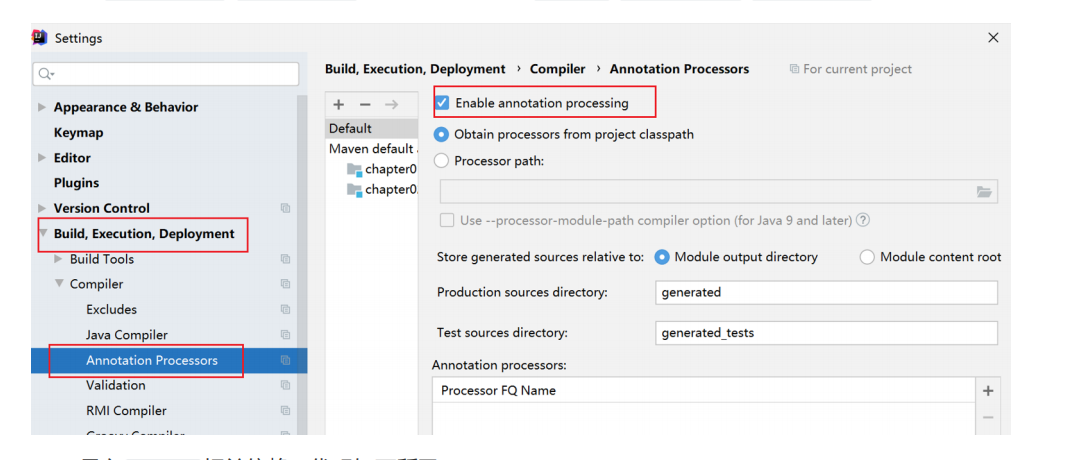Click the folder browse icon in Processor path

pyautogui.click(x=984, y=192)
